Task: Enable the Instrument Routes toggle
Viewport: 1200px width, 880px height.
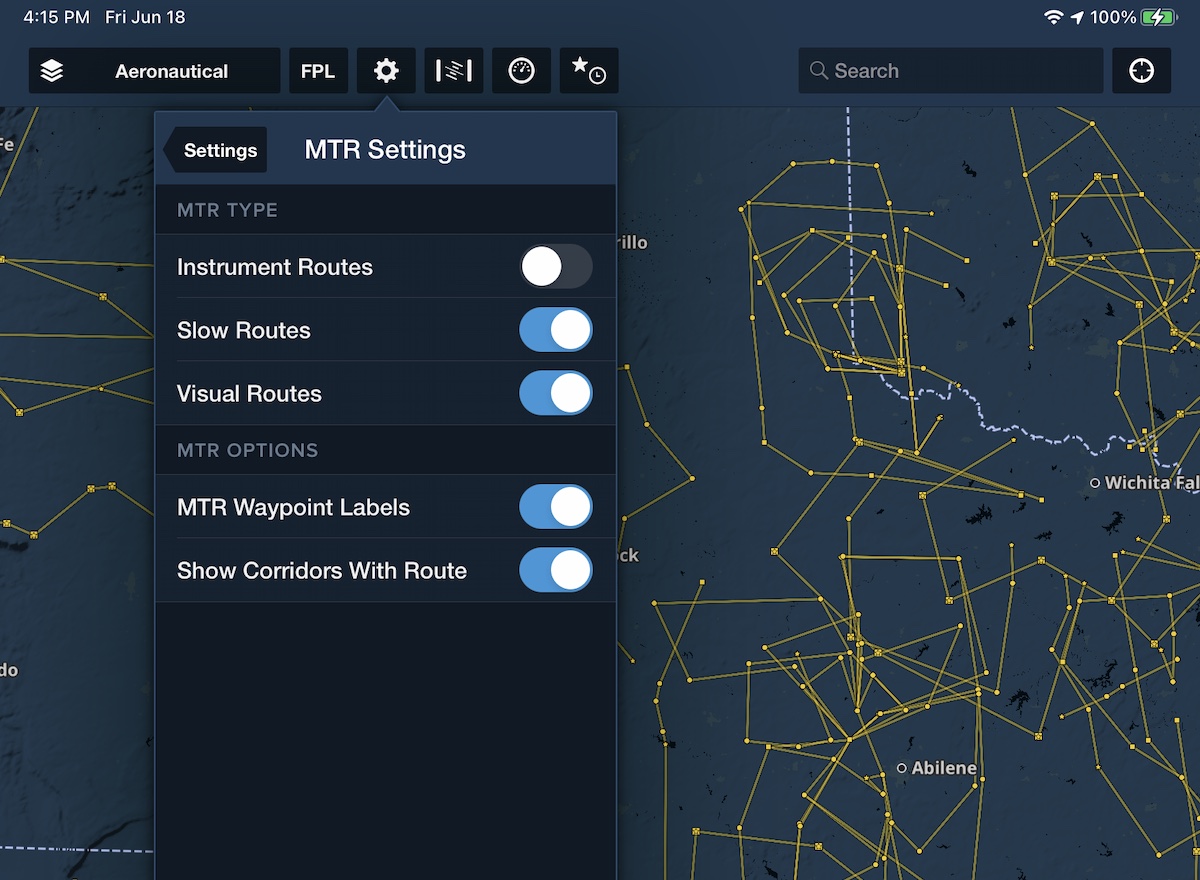Action: (x=556, y=266)
